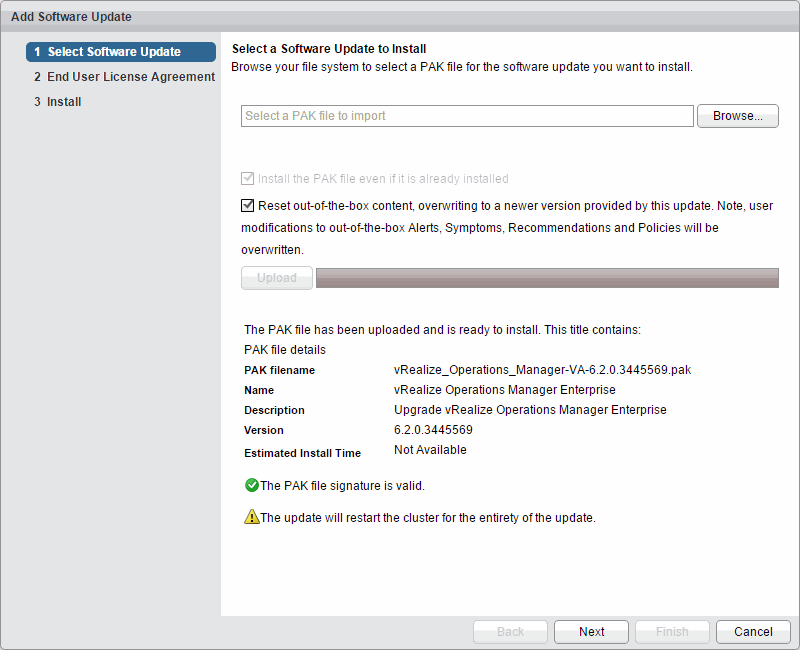Click the Estimated Install Time 'Not Available' value
The image size is (800, 650).
pos(430,450)
